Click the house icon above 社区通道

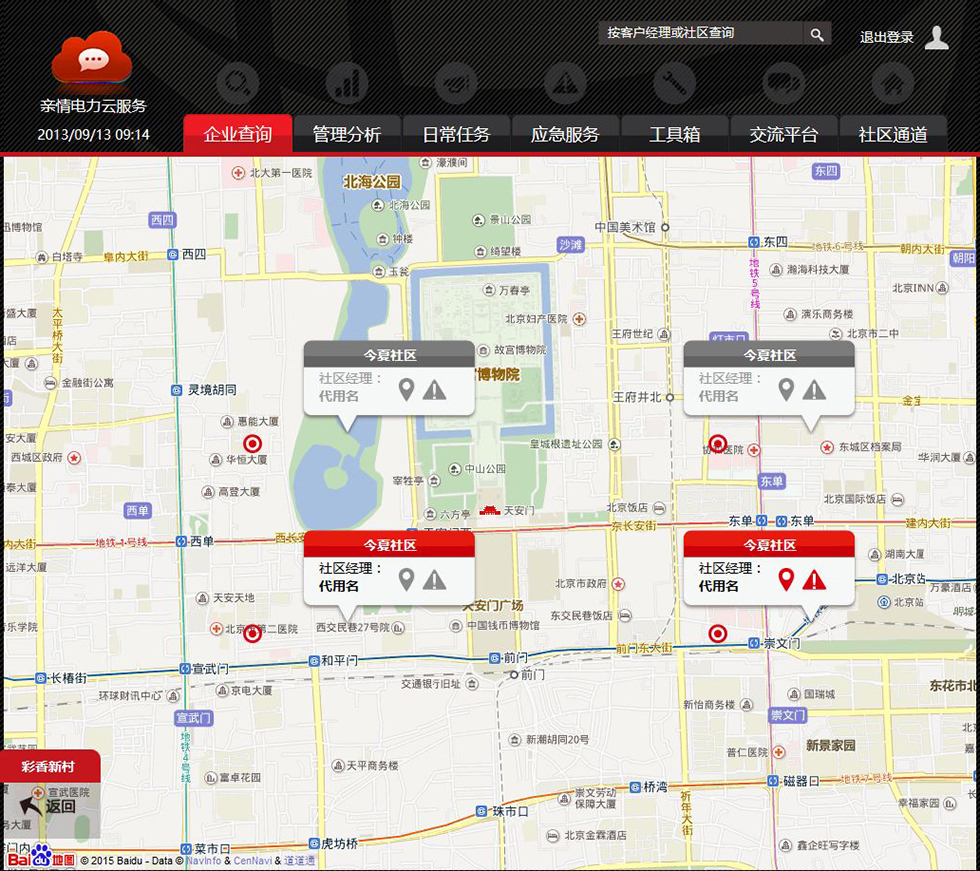[892, 84]
